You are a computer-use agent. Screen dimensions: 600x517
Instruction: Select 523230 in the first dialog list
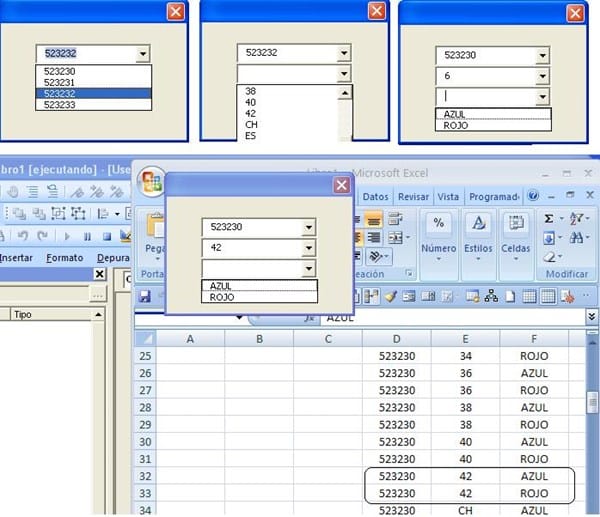pyautogui.click(x=93, y=71)
